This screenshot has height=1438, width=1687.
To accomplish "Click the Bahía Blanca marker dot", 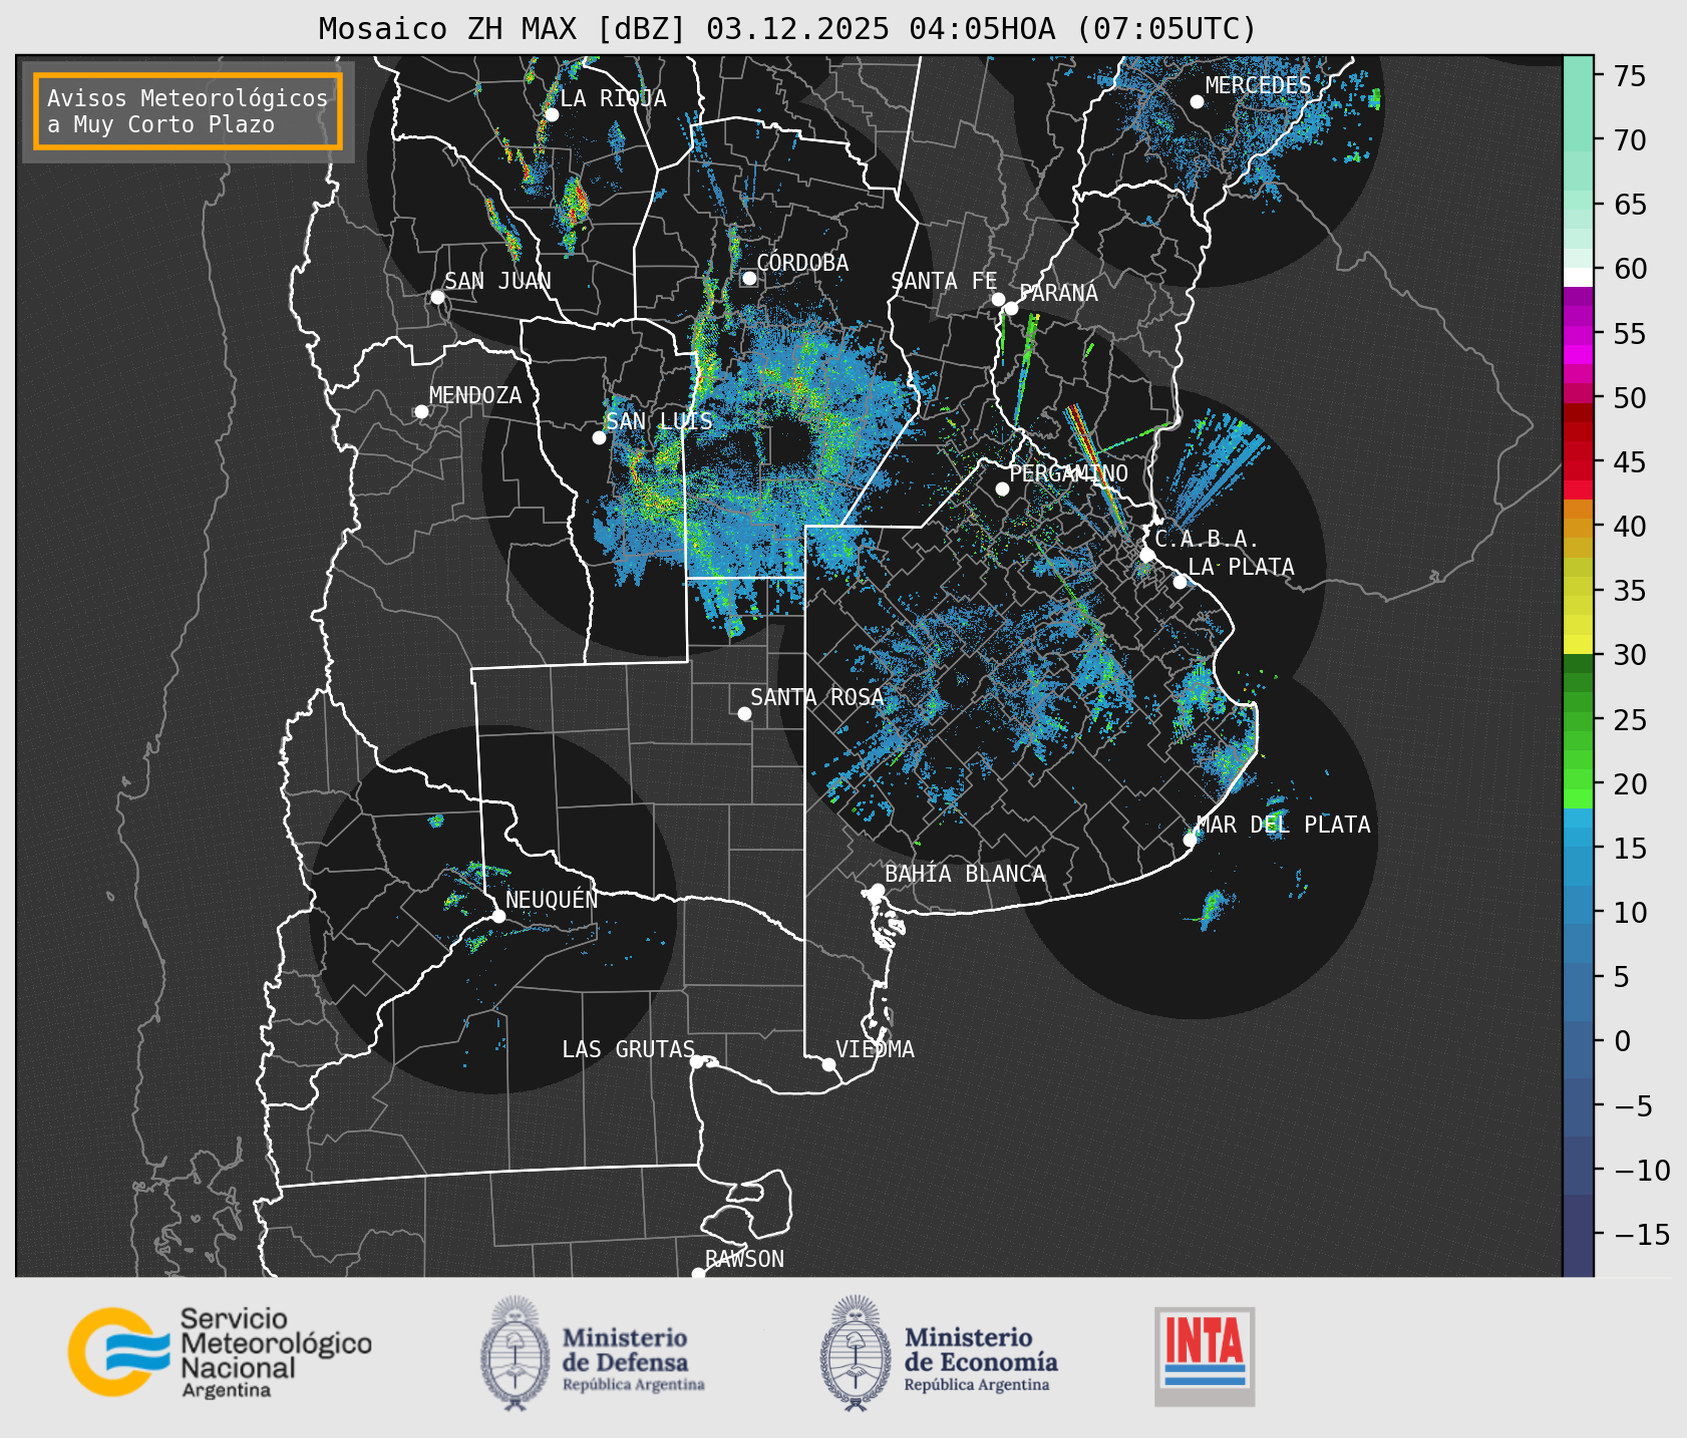I will pyautogui.click(x=877, y=890).
